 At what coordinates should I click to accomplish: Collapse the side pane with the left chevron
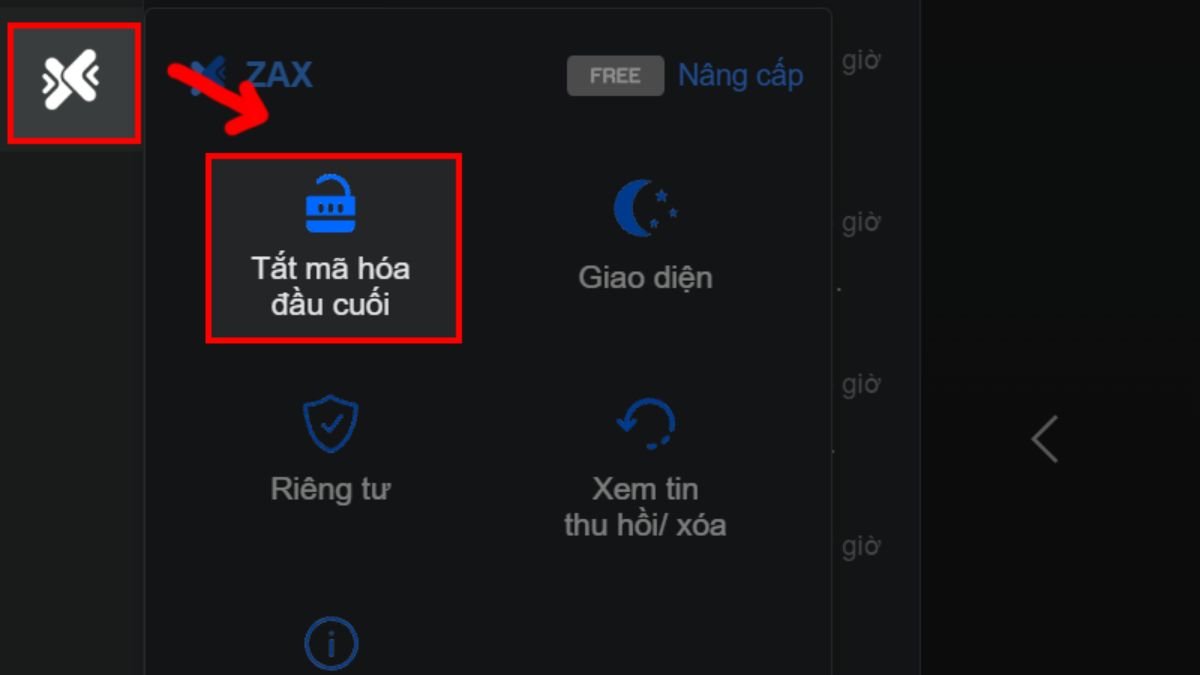[x=1045, y=439]
